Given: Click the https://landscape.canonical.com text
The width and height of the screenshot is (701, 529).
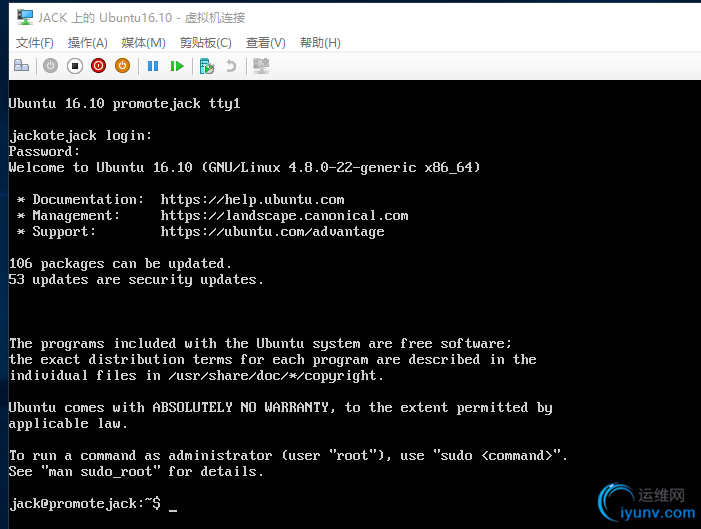Looking at the screenshot, I should pyautogui.click(x=284, y=216).
